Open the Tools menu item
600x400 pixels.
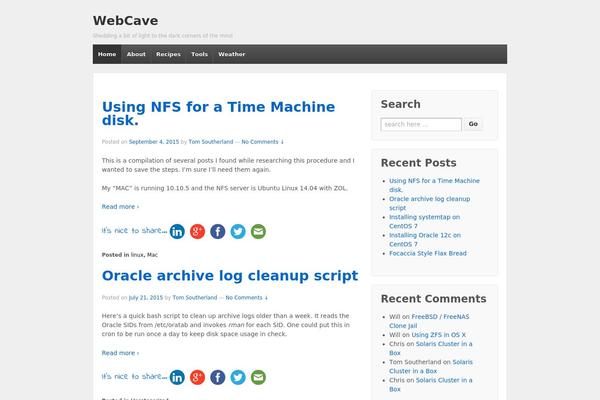point(199,54)
